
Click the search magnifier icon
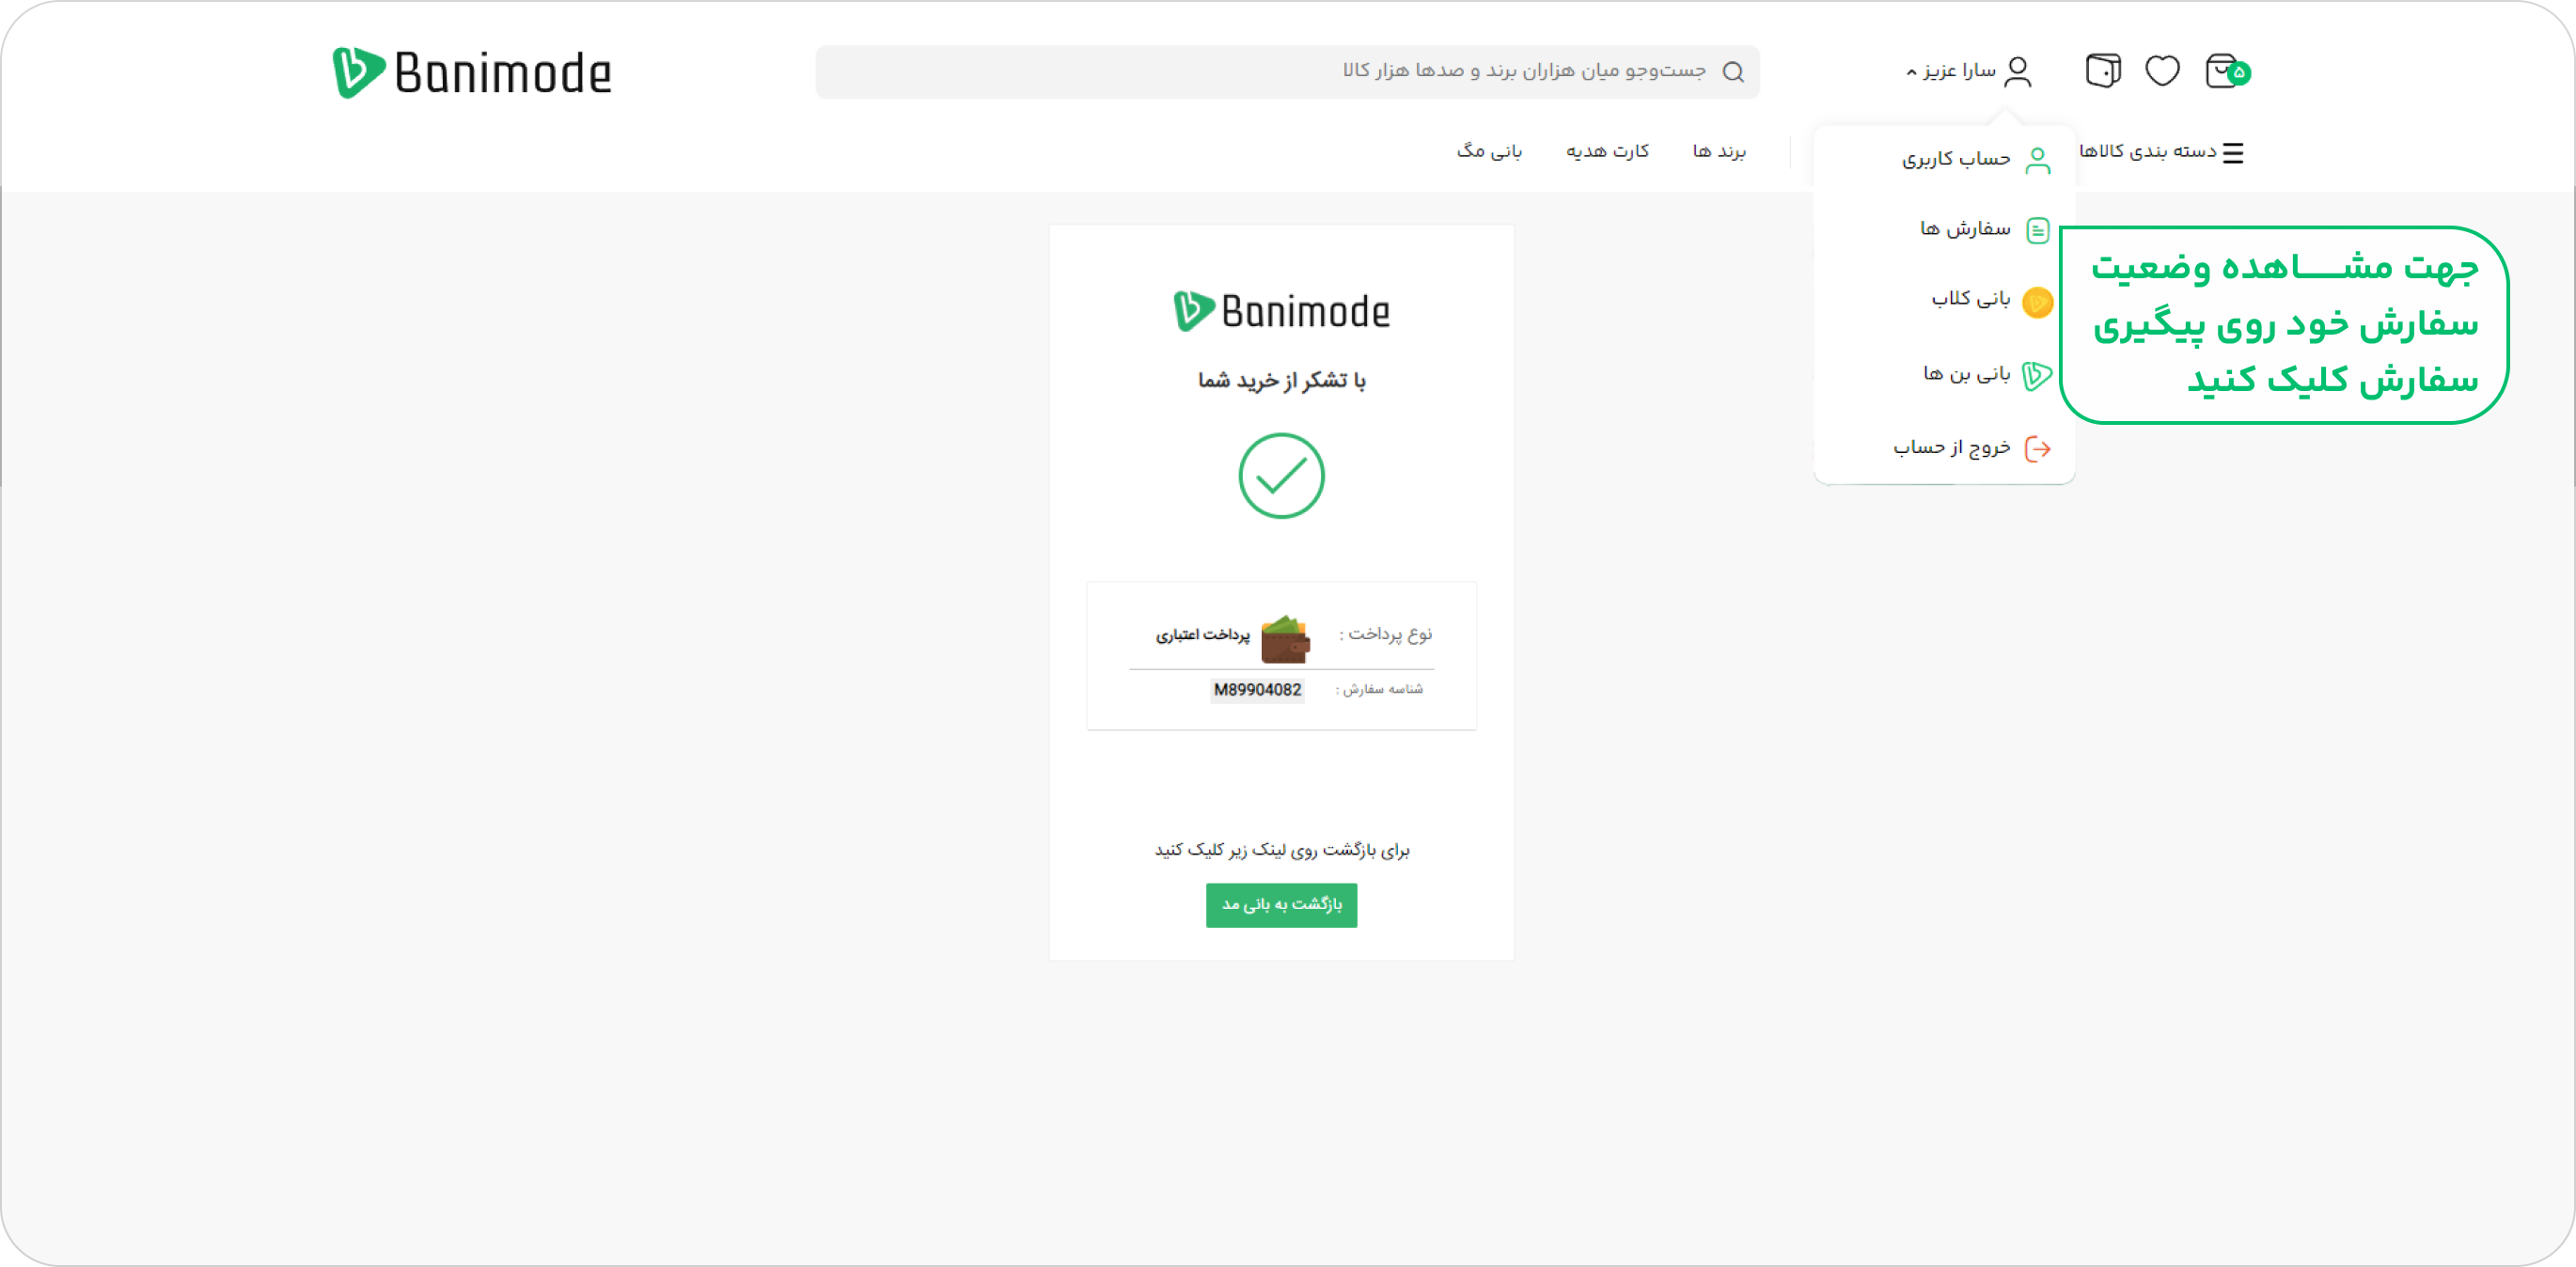coord(1733,72)
